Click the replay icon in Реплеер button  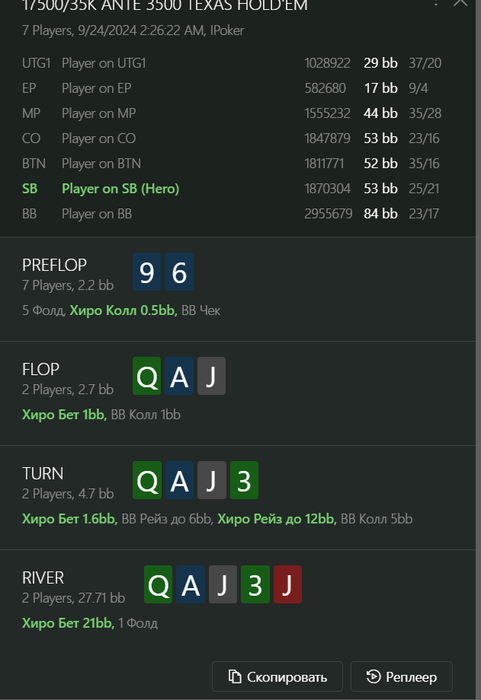point(373,677)
